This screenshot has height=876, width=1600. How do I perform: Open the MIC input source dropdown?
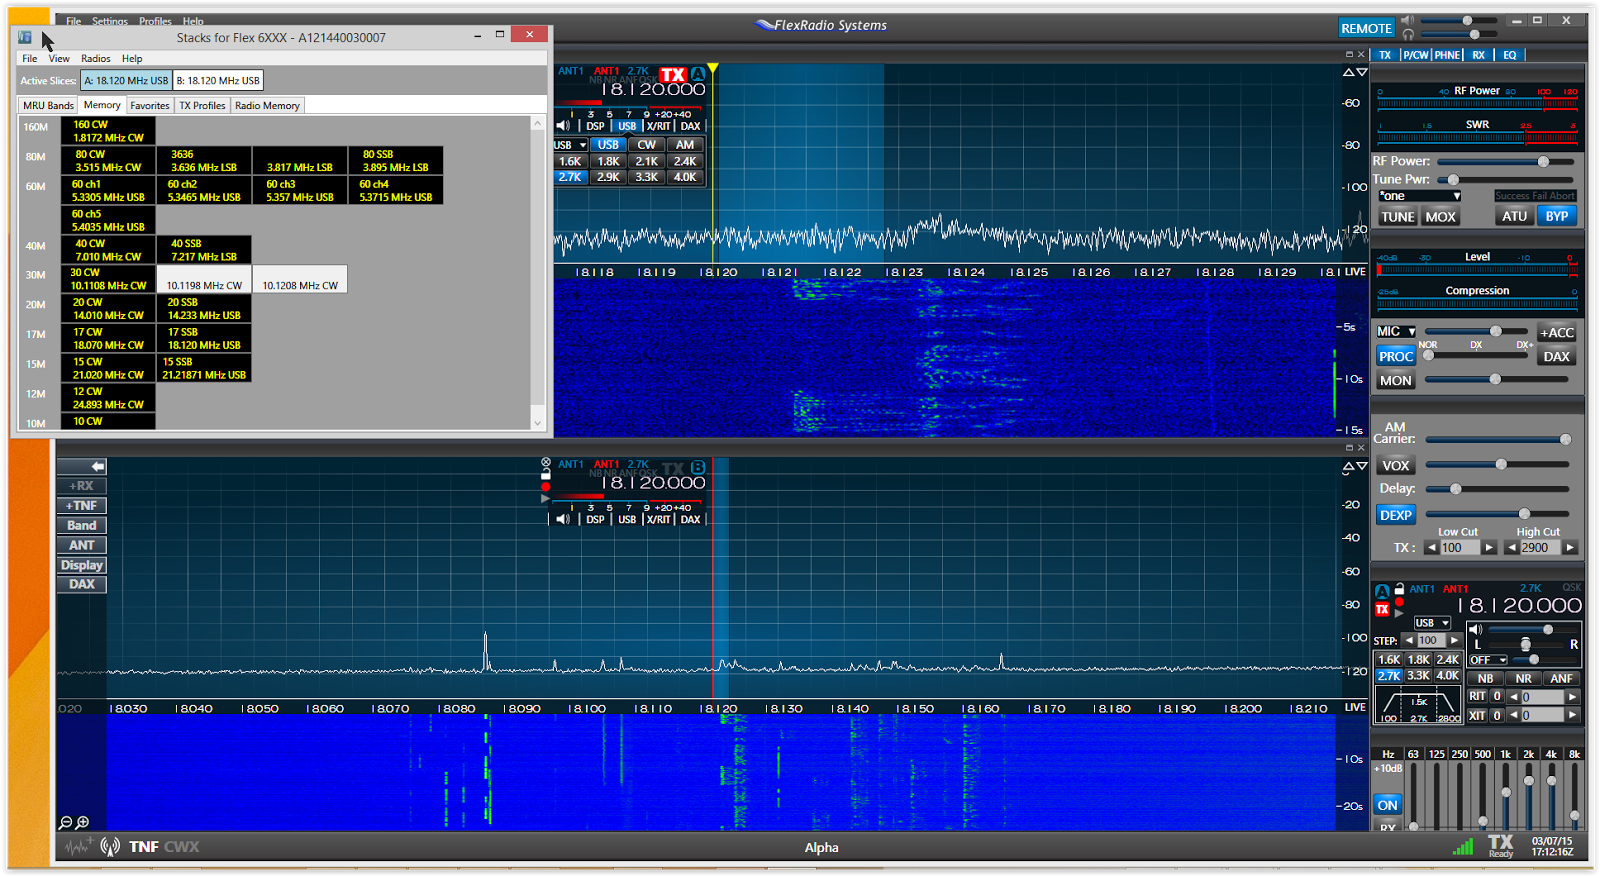[x=1396, y=332]
